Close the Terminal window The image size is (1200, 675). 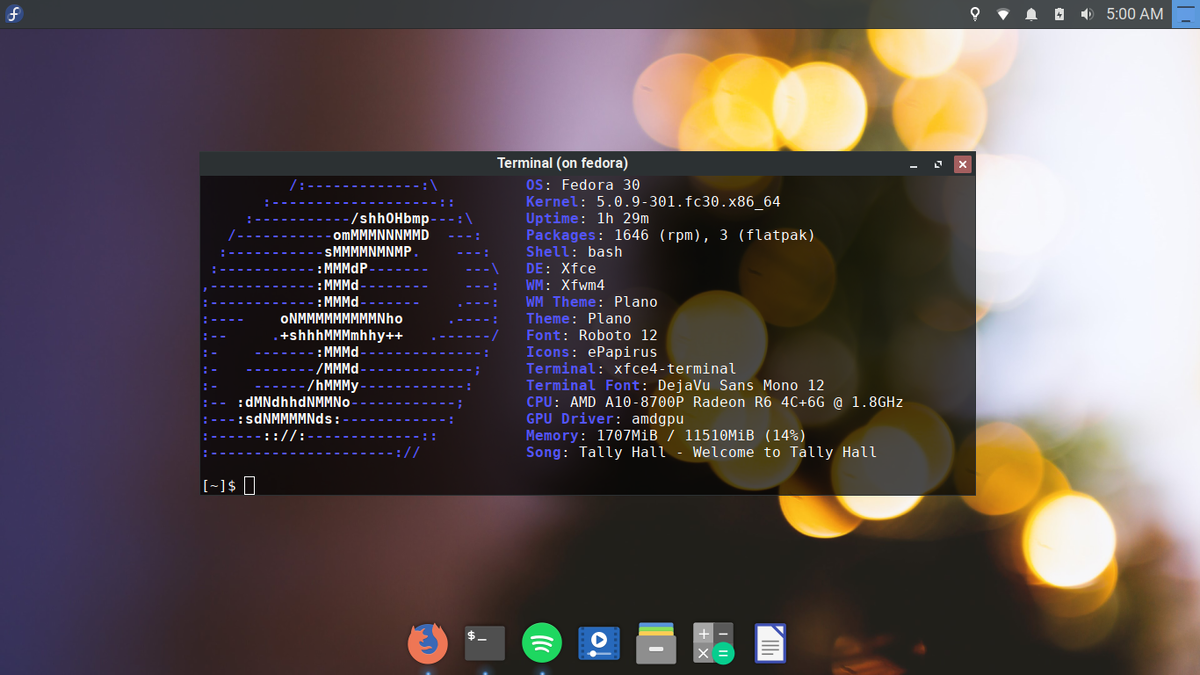pyautogui.click(x=962, y=164)
